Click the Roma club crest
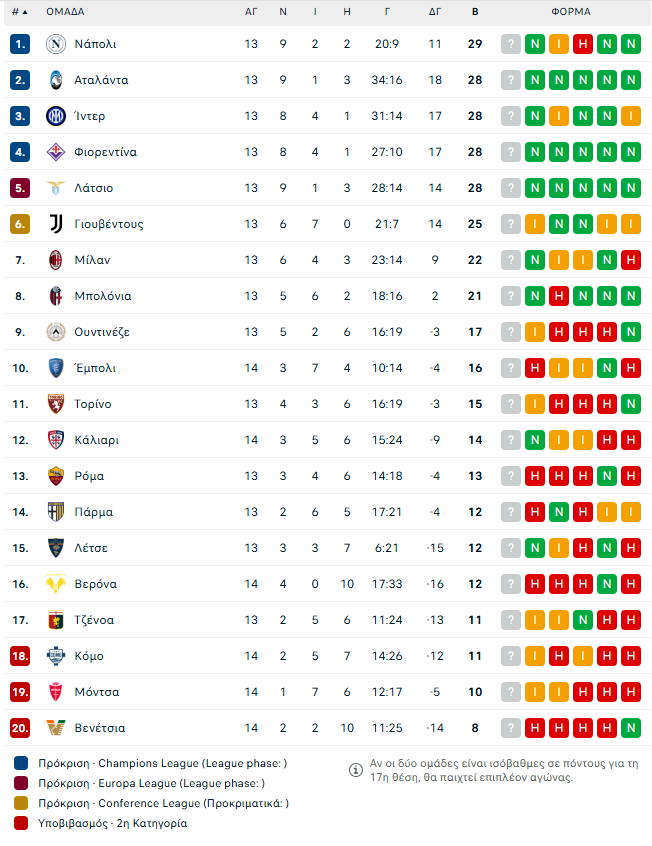This screenshot has width=652, height=846. [56, 476]
